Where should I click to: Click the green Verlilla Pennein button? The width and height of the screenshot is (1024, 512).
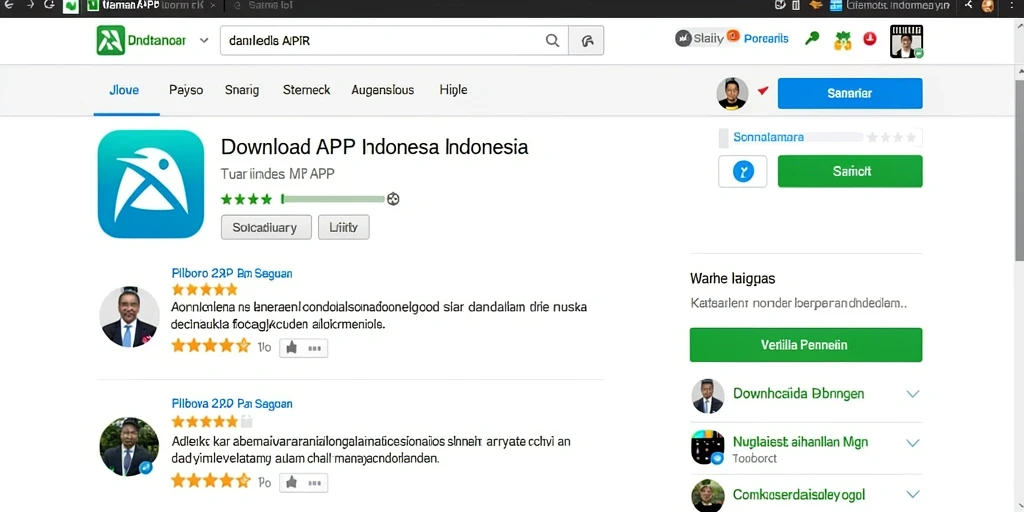pyautogui.click(x=806, y=345)
